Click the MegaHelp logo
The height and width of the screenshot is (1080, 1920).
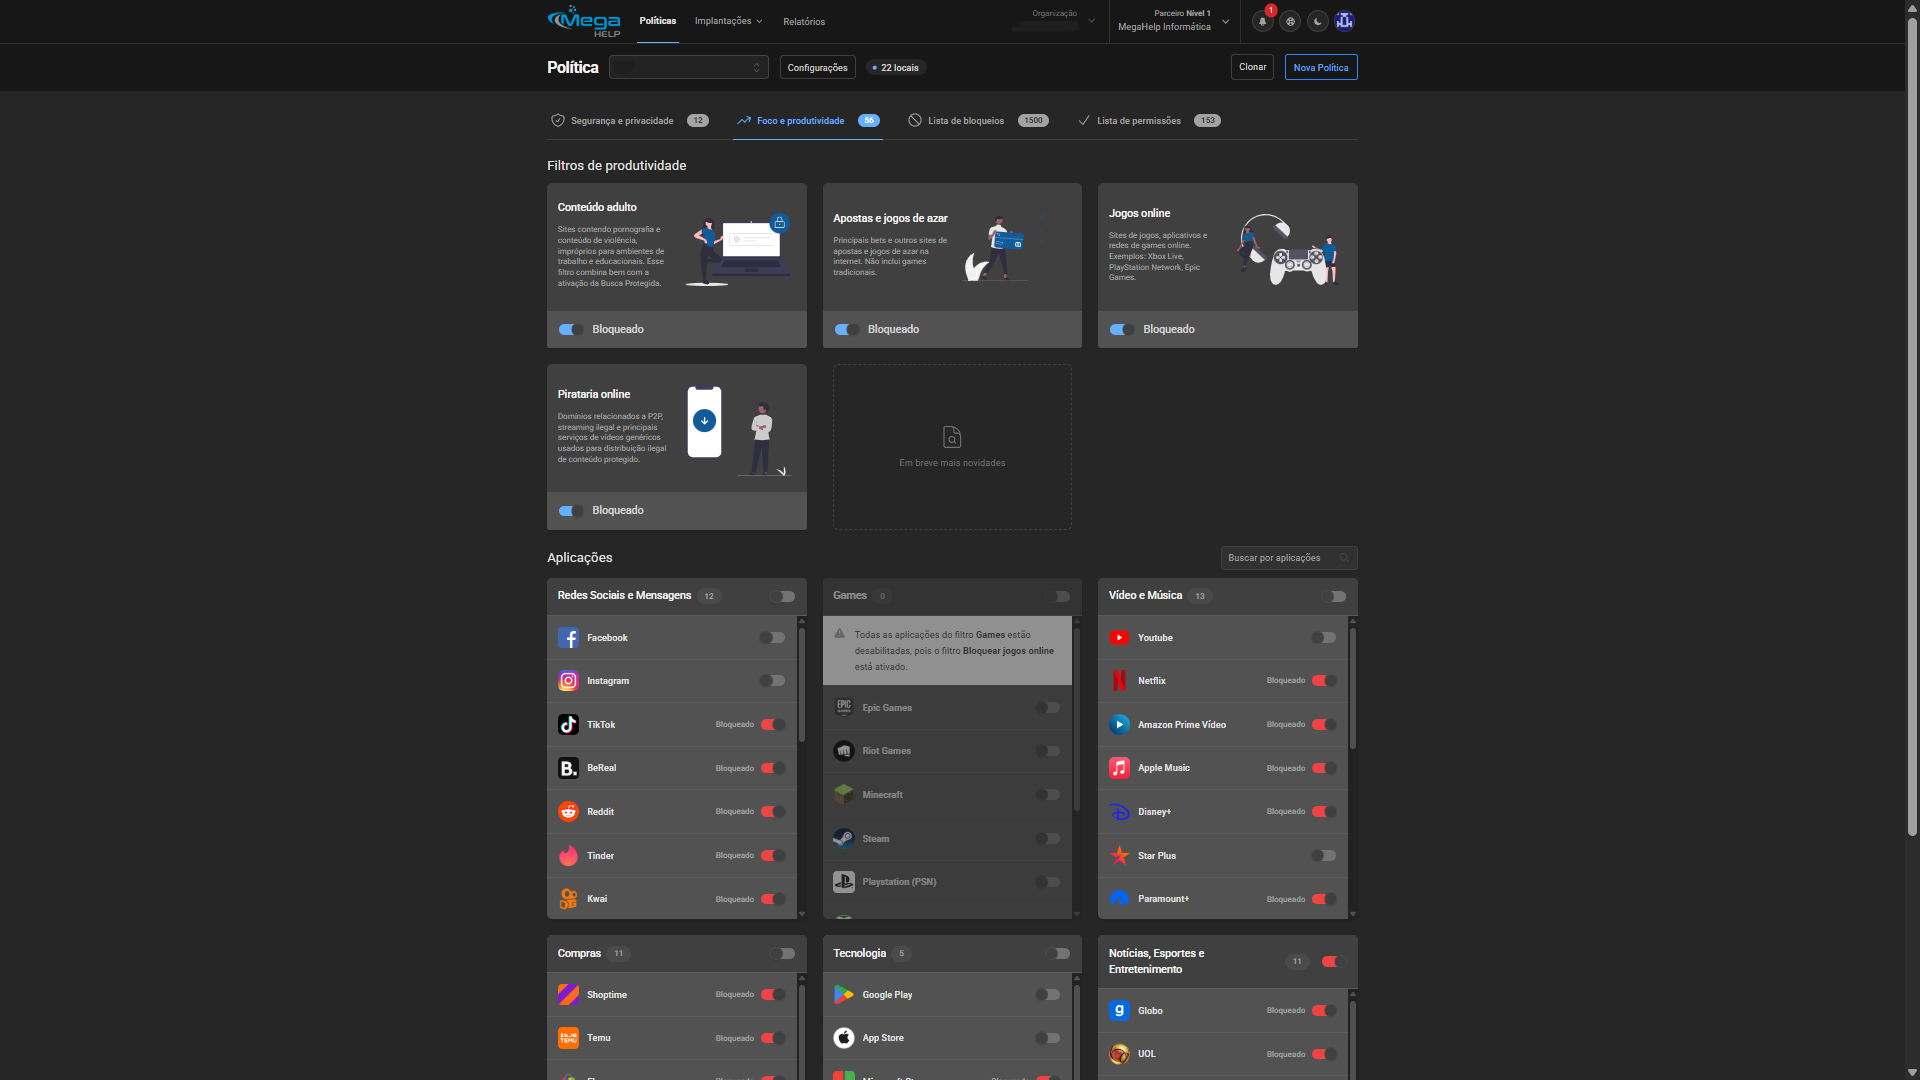tap(584, 21)
